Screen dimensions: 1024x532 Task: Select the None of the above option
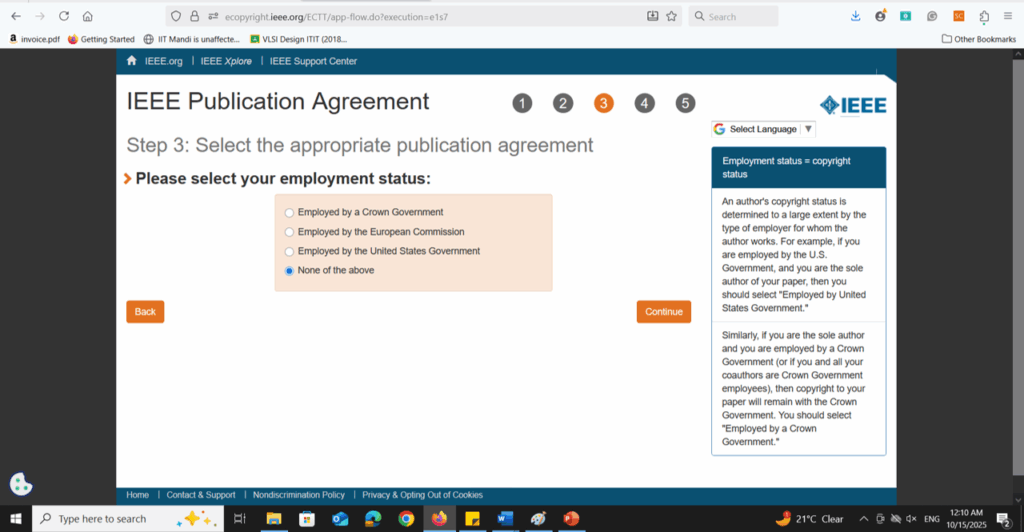tap(290, 271)
